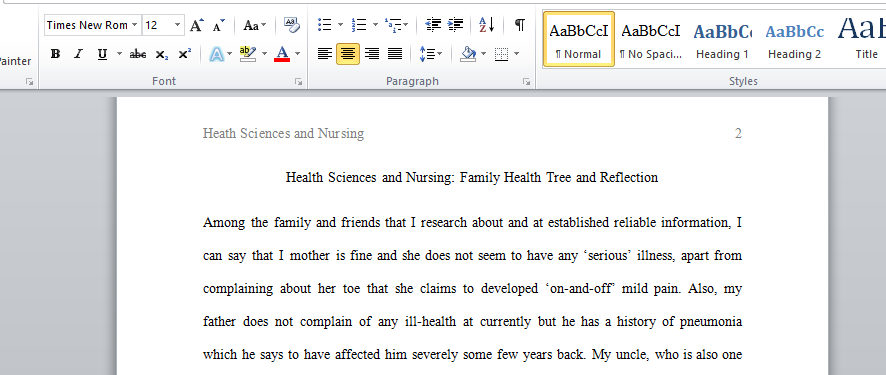
Task: Apply the Heading 2 style
Action: pos(794,39)
